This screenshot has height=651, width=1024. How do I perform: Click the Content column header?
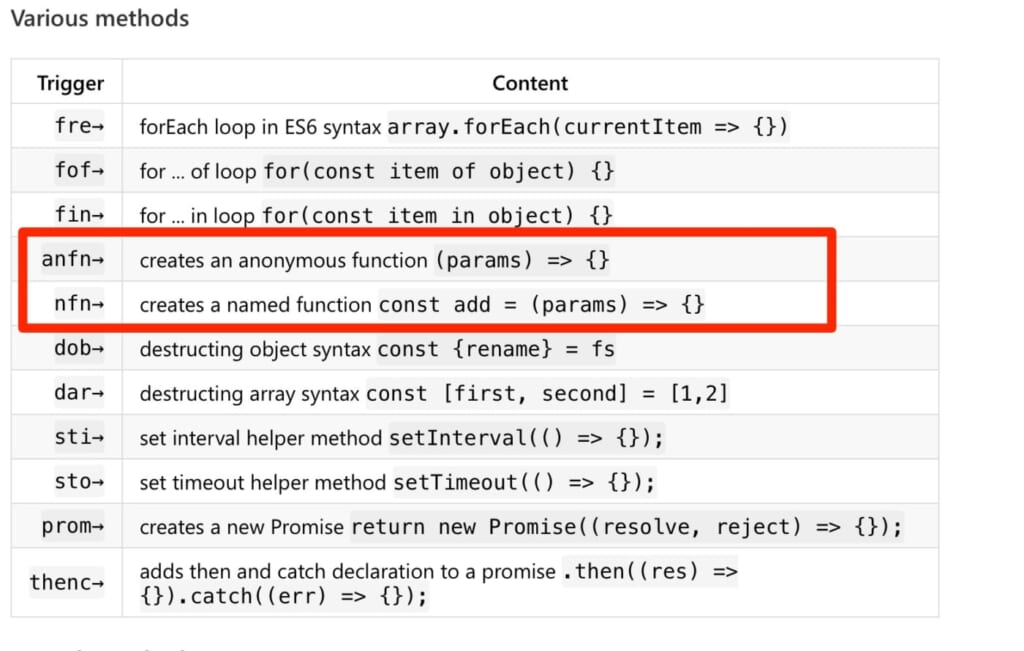[x=530, y=84]
